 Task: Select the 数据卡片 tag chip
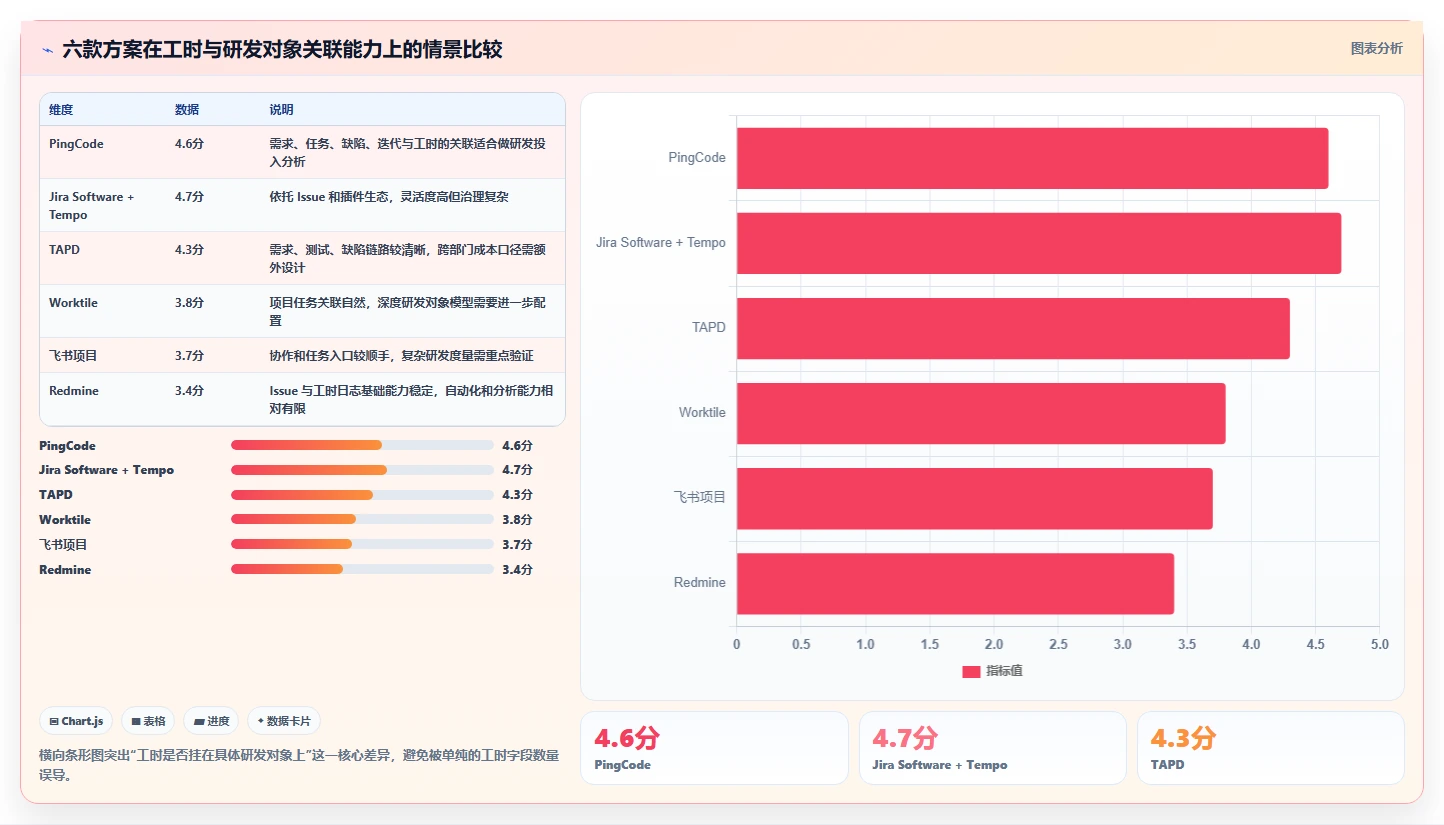[x=284, y=721]
